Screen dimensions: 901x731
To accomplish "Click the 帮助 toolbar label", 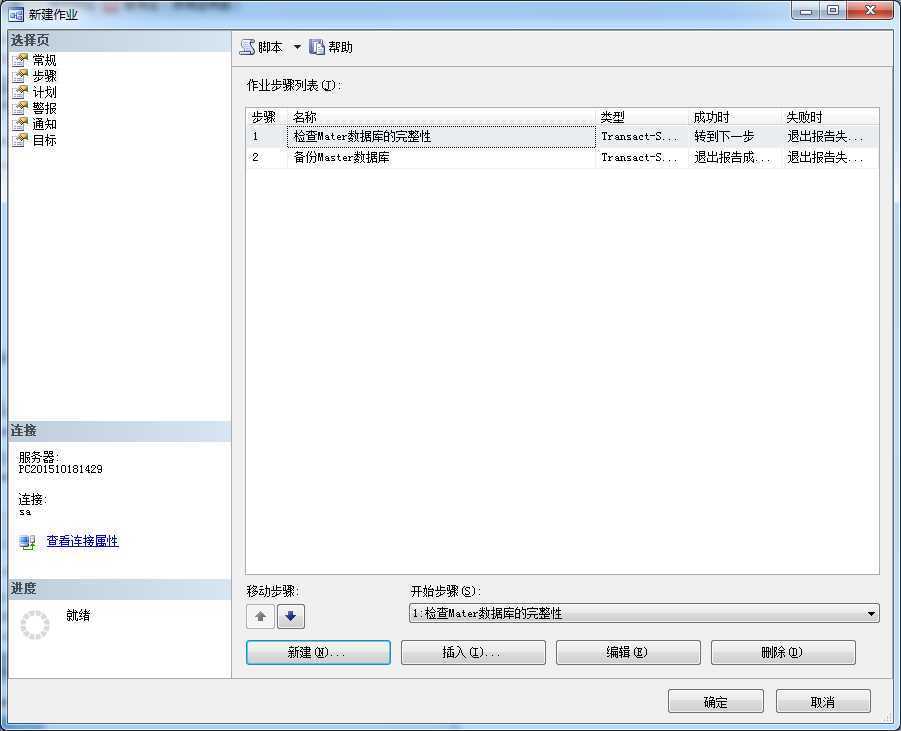I will pos(340,47).
